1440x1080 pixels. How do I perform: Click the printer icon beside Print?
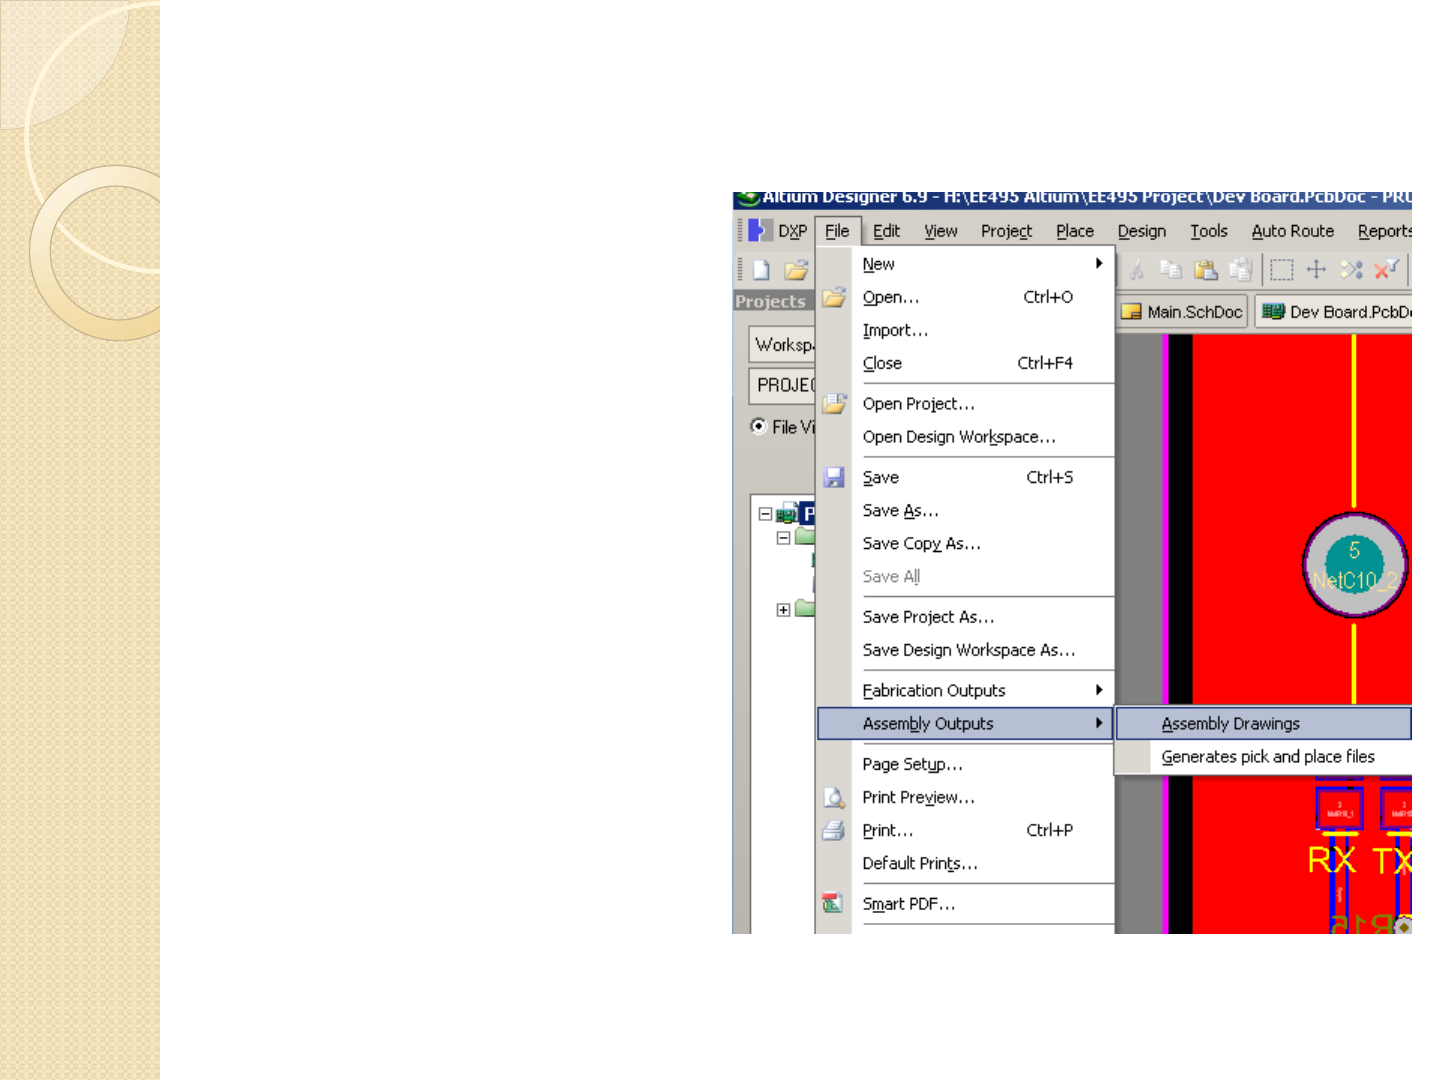[833, 830]
